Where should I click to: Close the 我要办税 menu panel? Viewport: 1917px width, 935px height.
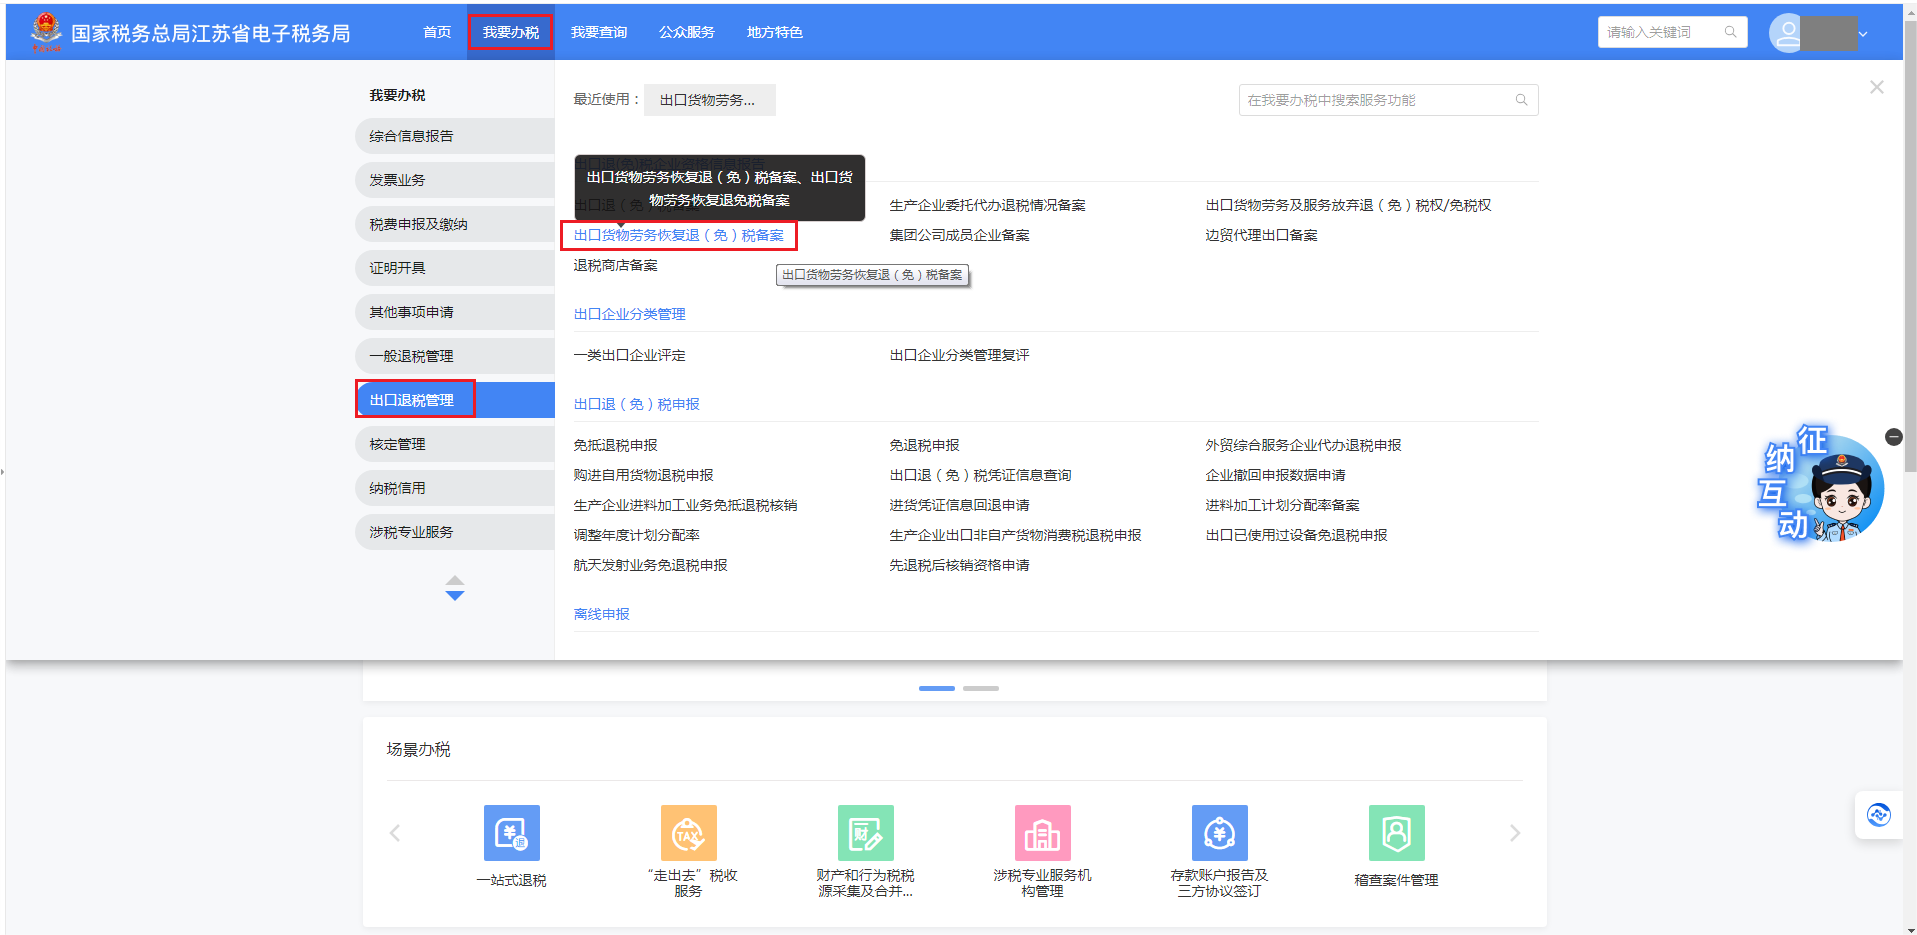tap(1876, 87)
